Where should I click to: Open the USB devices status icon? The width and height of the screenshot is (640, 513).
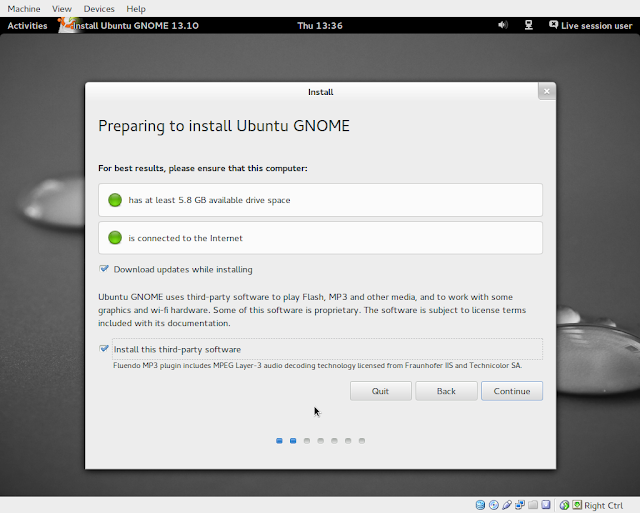507,505
